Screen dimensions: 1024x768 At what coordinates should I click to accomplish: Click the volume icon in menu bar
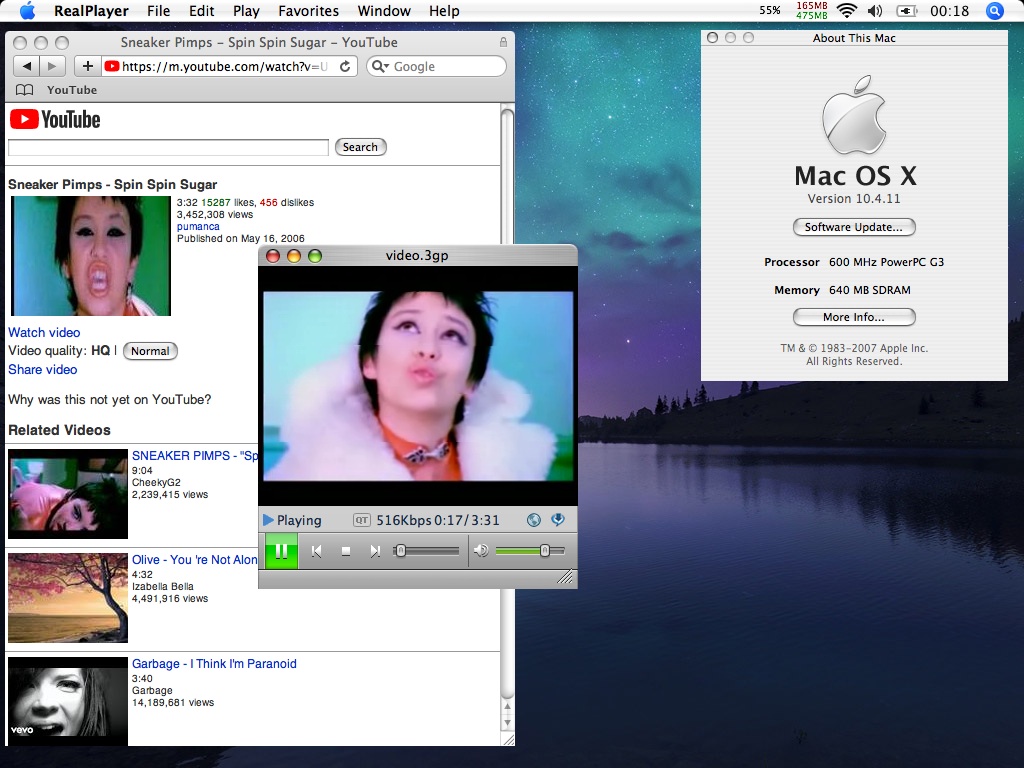click(x=875, y=10)
